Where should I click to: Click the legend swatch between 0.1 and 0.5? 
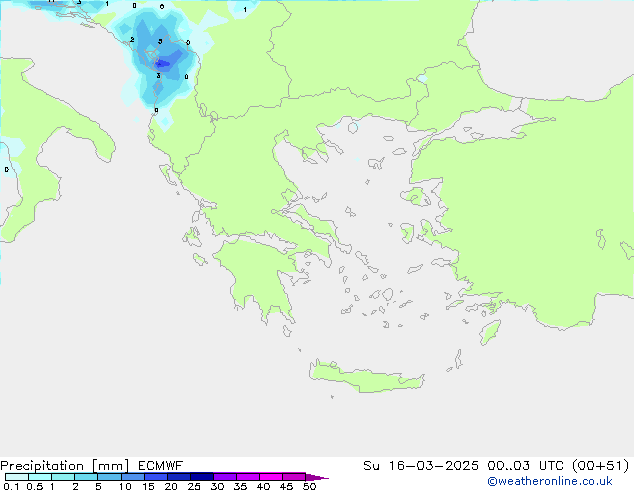[17, 477]
